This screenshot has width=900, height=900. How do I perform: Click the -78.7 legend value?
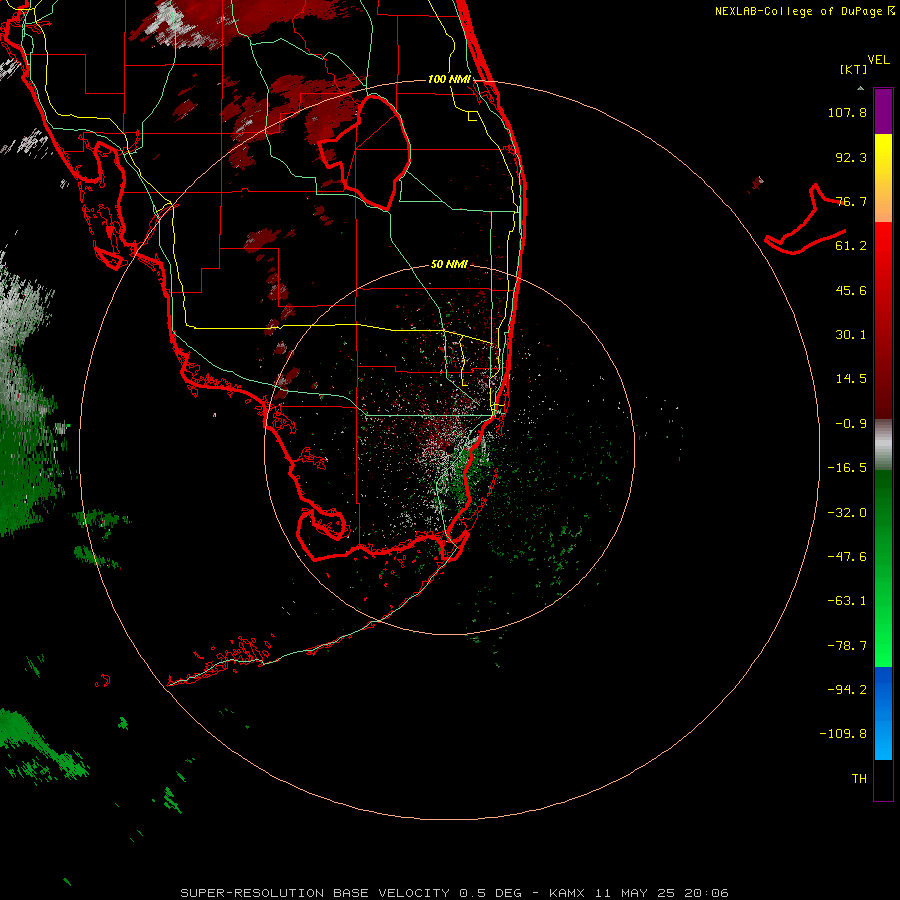coord(847,646)
